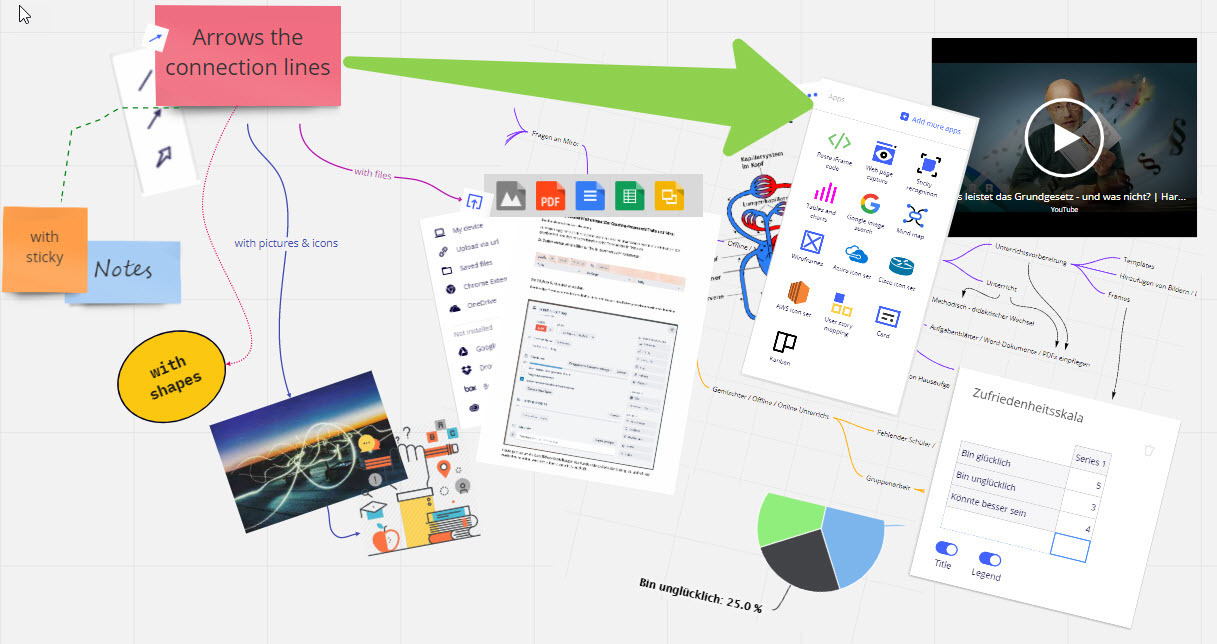Choose the Card app
The height and width of the screenshot is (644, 1217).
pyautogui.click(x=887, y=320)
